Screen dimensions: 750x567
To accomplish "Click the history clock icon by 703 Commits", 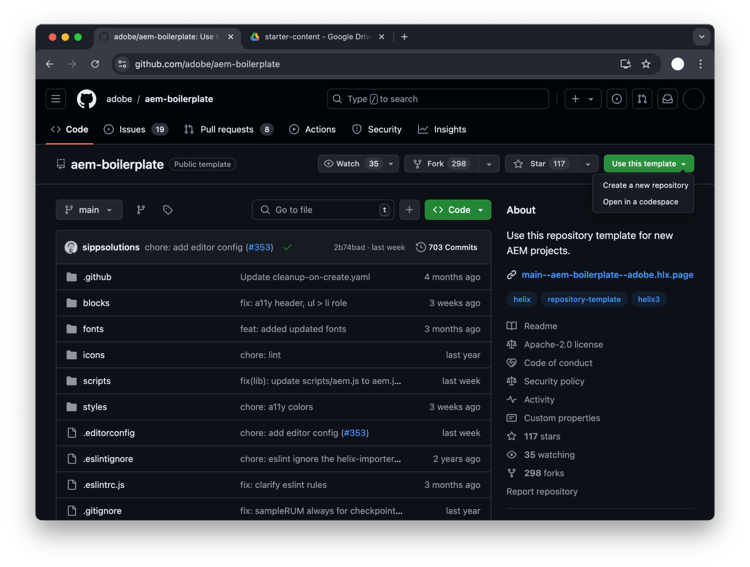I will point(420,247).
